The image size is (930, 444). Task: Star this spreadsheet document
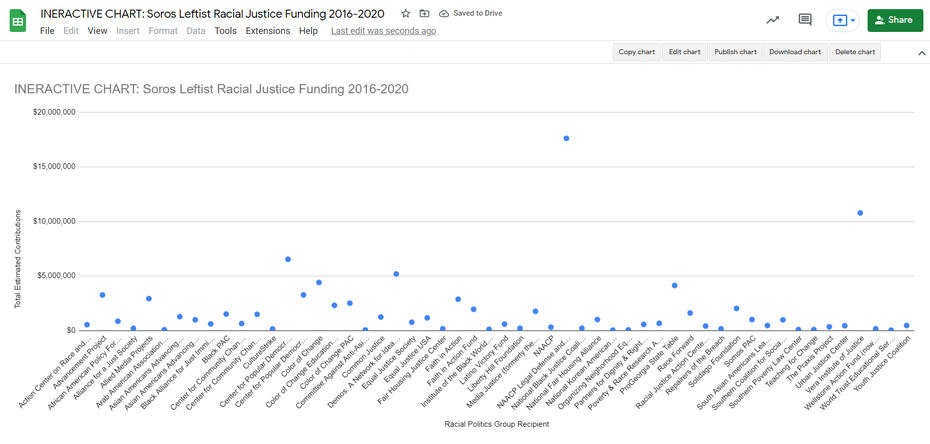(405, 14)
